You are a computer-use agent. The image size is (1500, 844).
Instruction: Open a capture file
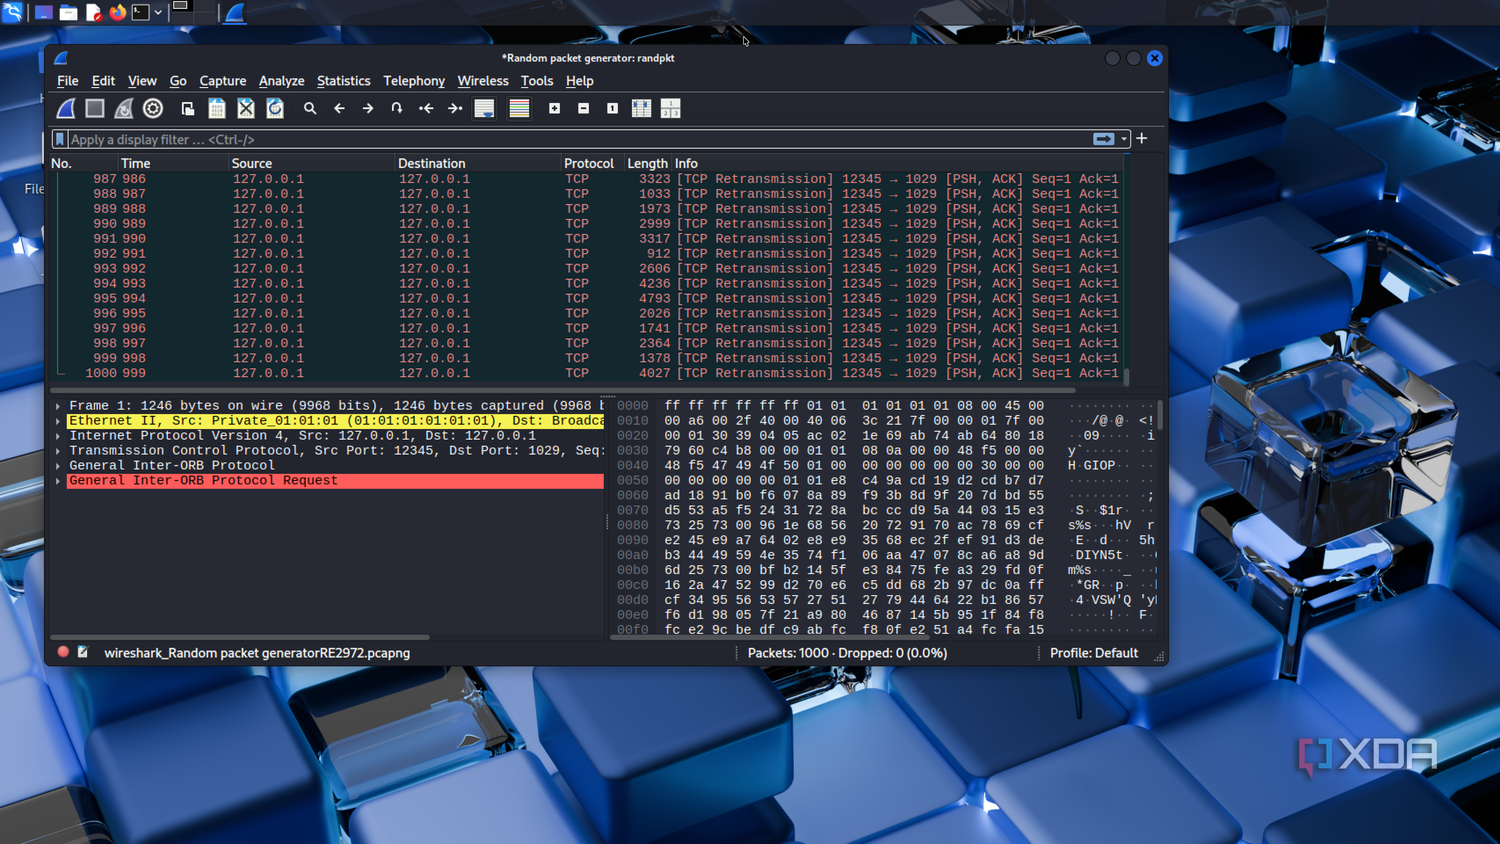[187, 108]
